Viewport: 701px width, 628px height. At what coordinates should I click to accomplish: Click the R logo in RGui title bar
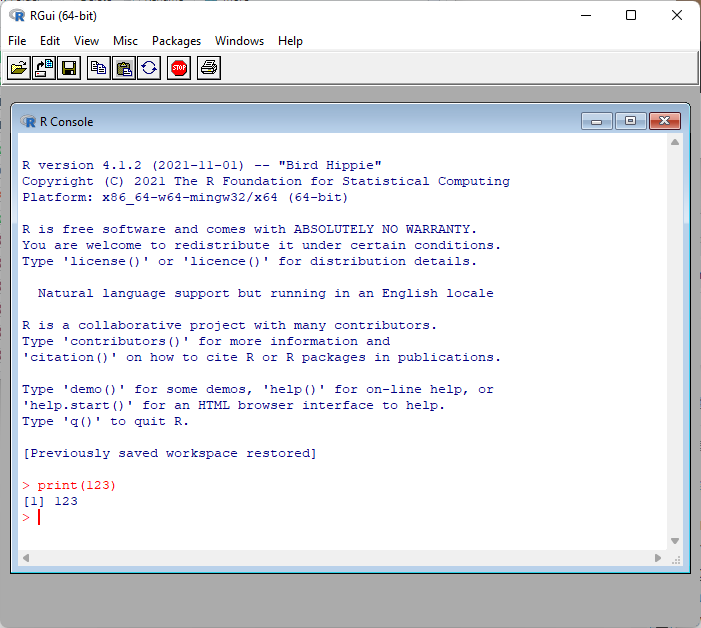pos(17,16)
